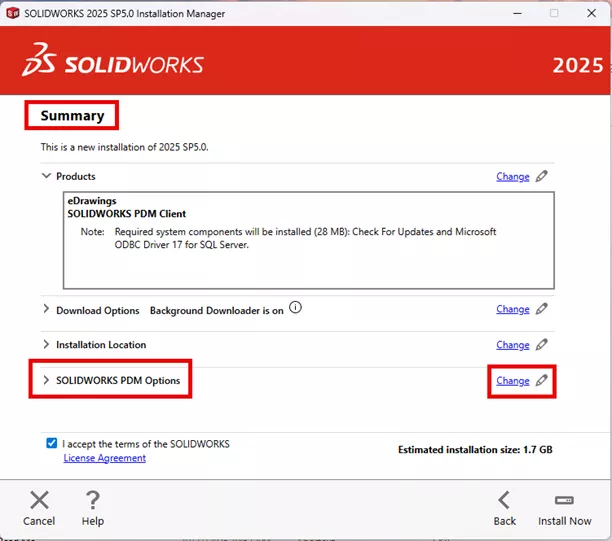Click the new installation of 2025 SP5.0 text

(125, 147)
